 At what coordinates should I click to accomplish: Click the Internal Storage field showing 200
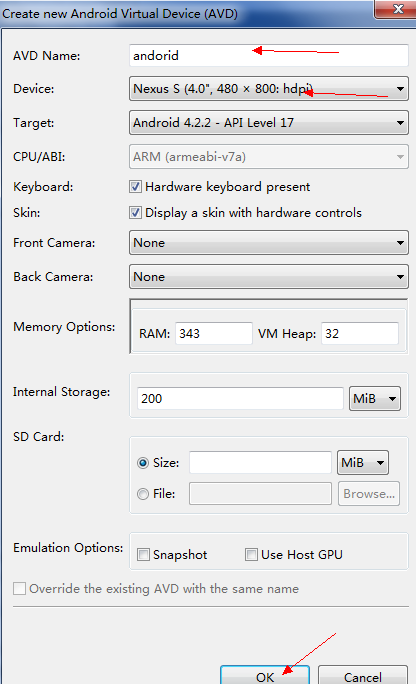point(240,398)
